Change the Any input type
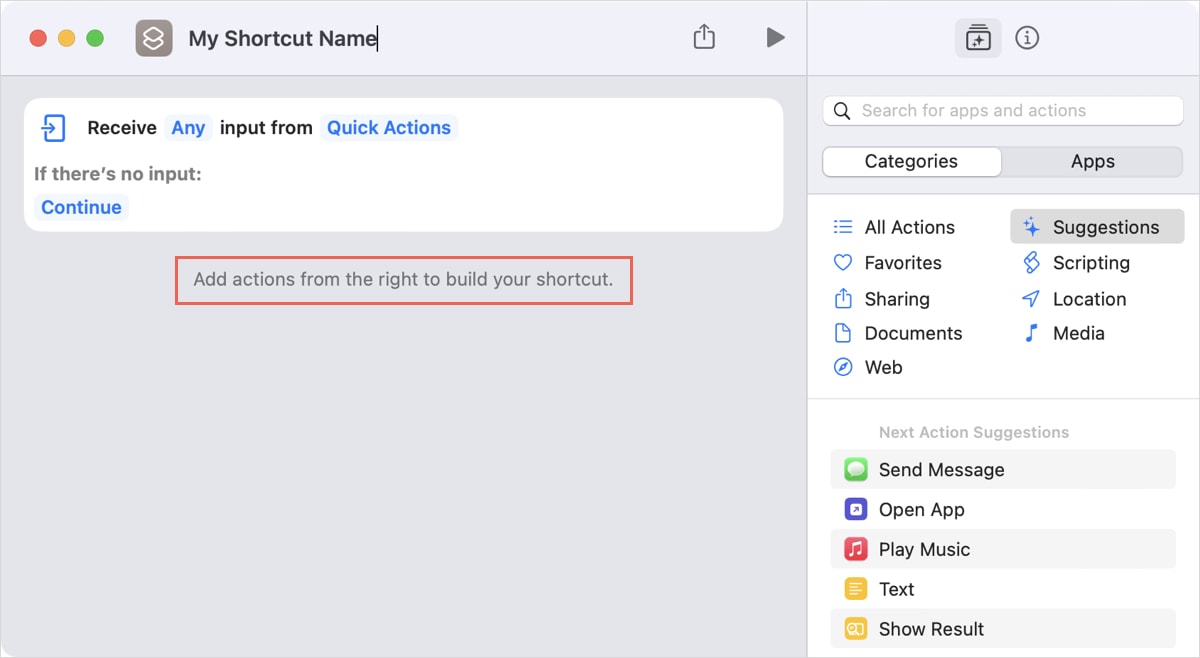The height and width of the screenshot is (658, 1200). pos(188,128)
